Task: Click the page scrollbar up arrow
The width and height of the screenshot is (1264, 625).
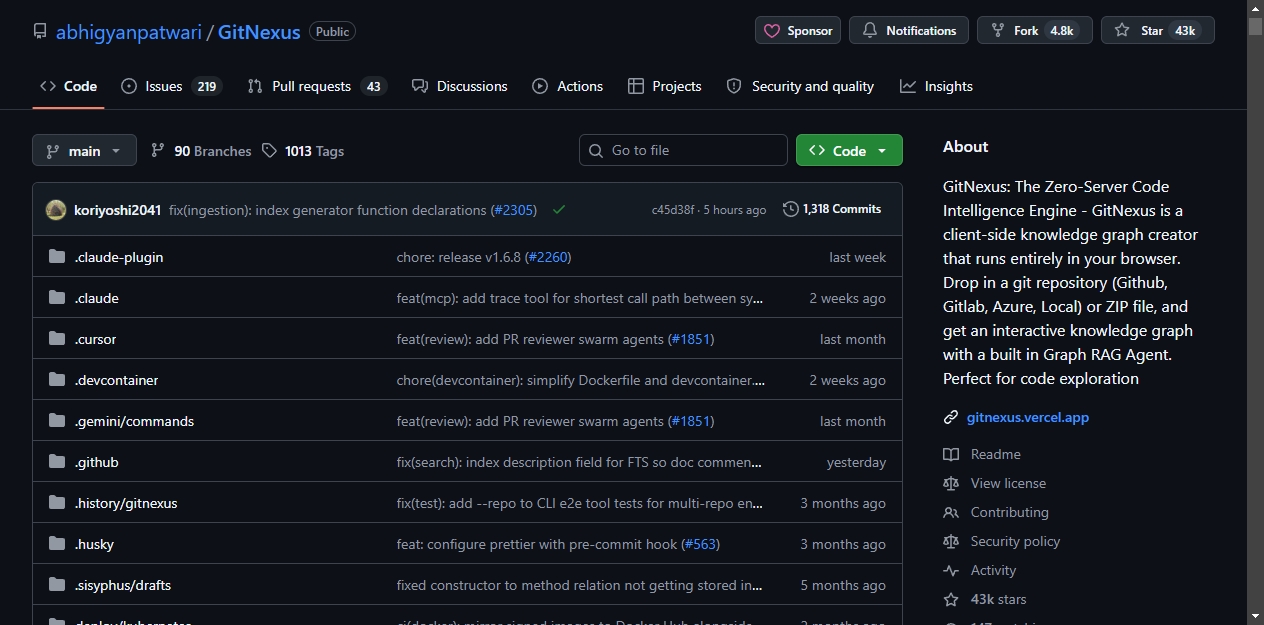Action: coord(1255,8)
